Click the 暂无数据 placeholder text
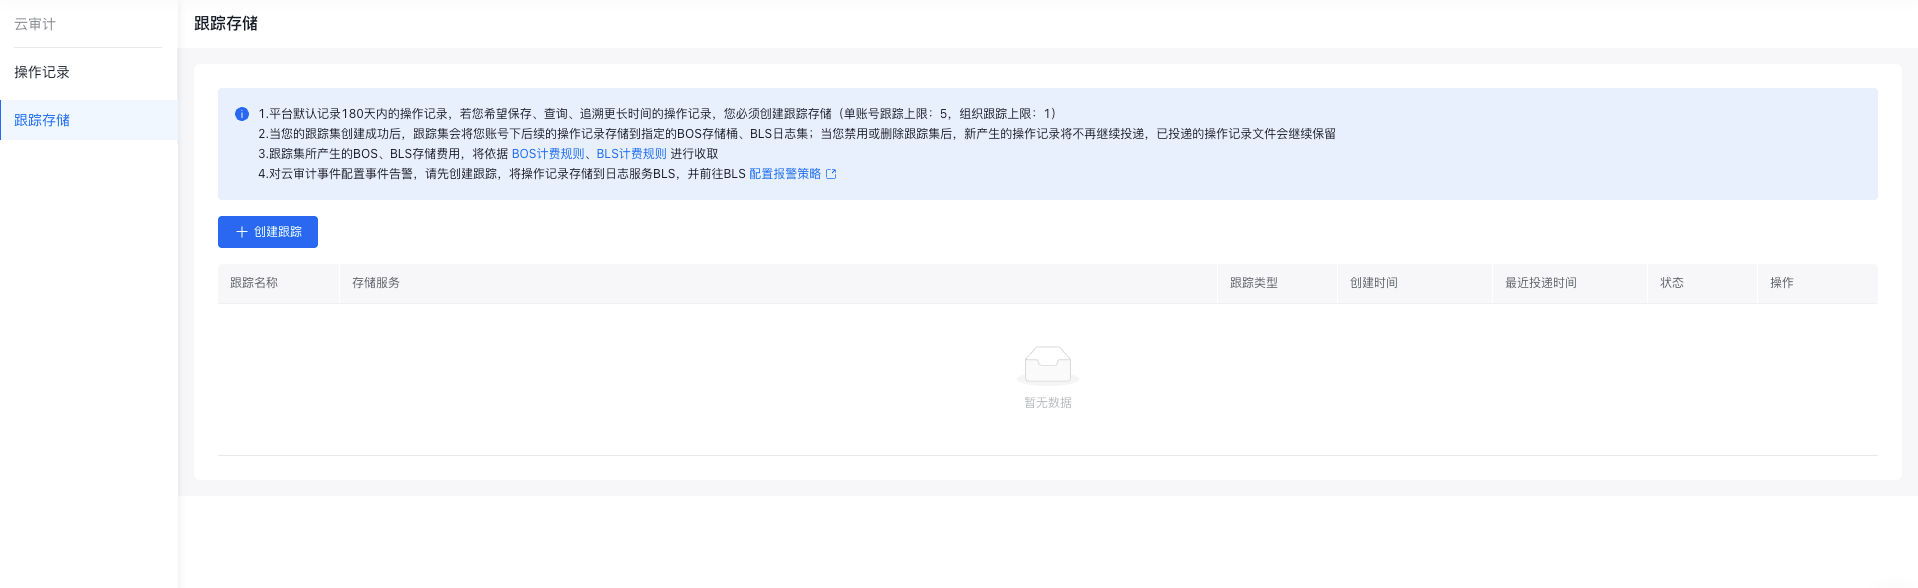Image resolution: width=1918 pixels, height=588 pixels. pos(1048,403)
